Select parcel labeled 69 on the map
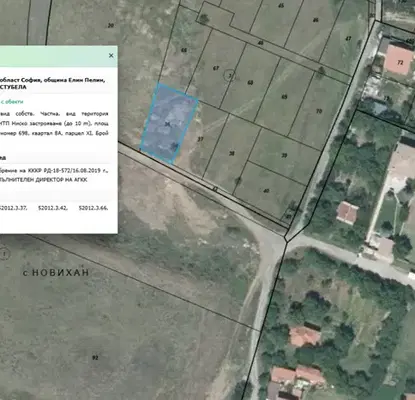Viewport: 415px width, 400px height. point(284,97)
